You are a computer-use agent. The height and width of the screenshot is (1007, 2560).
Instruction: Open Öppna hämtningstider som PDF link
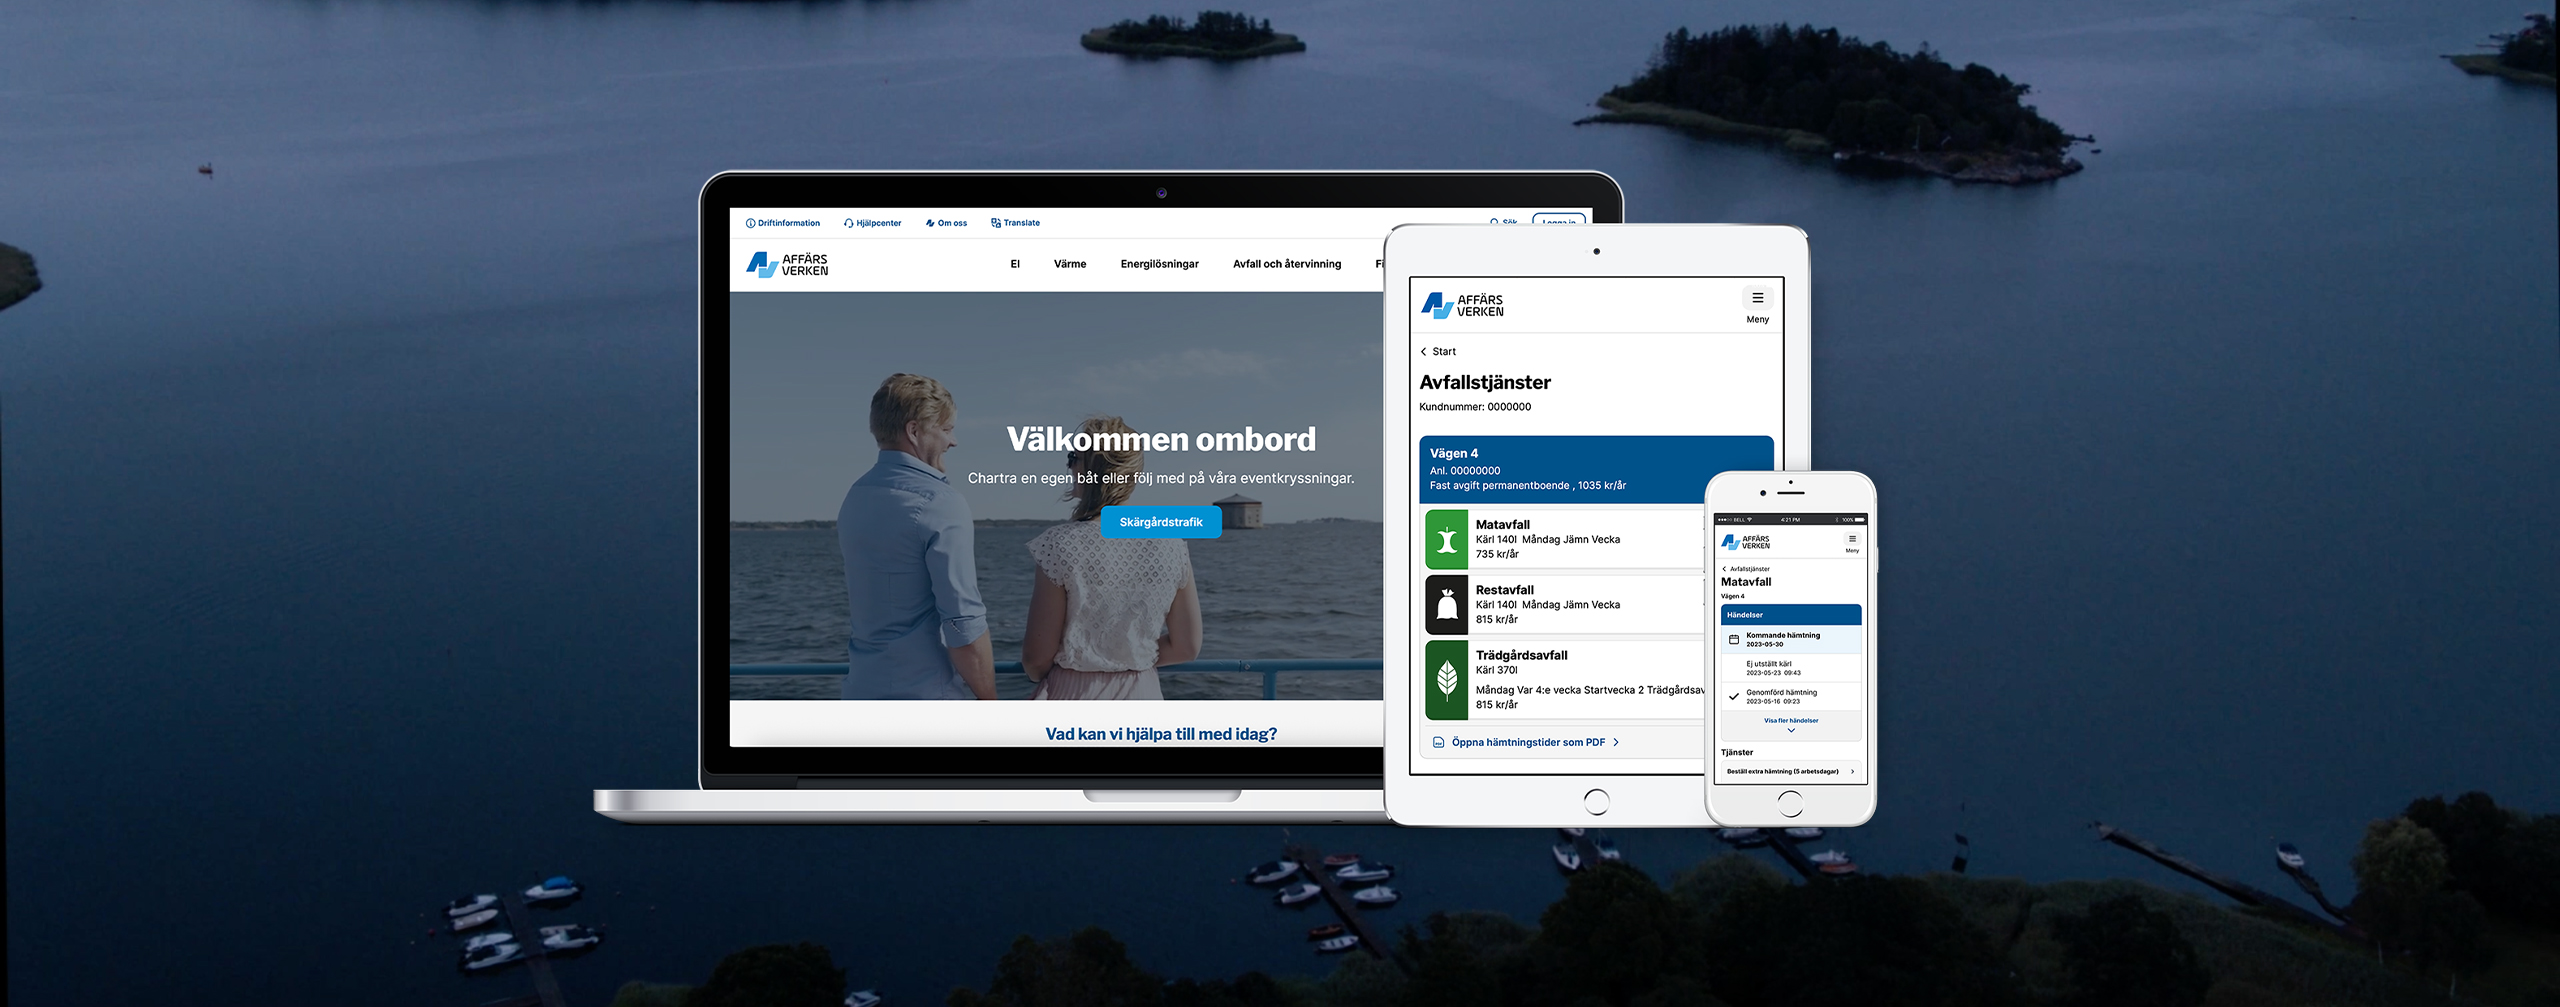click(x=1527, y=742)
